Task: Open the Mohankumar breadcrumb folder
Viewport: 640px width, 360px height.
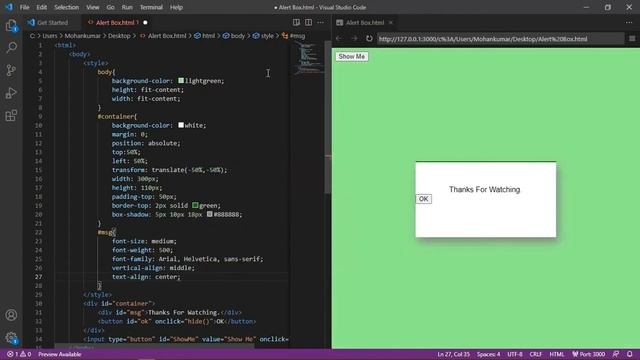Action: (82, 36)
